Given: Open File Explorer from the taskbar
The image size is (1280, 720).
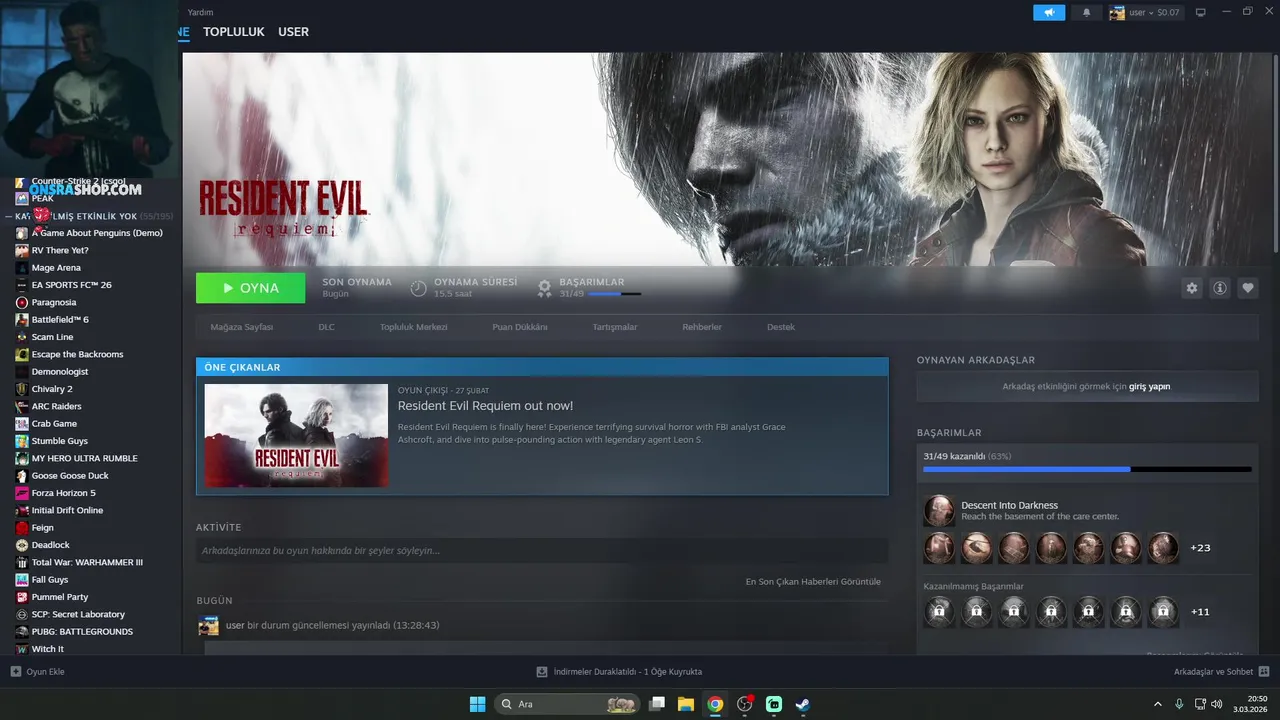Looking at the screenshot, I should click(x=686, y=704).
